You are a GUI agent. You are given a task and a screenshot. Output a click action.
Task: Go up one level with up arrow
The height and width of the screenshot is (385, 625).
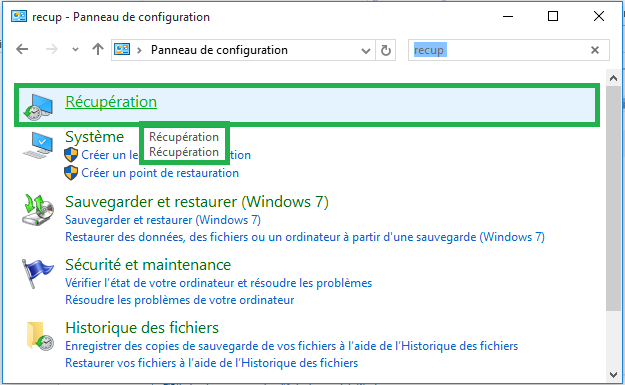click(98, 49)
